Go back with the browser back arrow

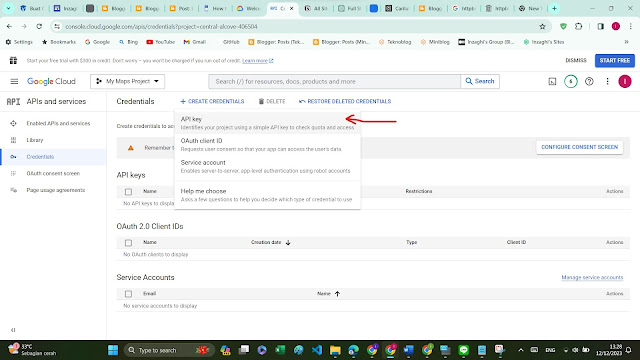point(9,27)
